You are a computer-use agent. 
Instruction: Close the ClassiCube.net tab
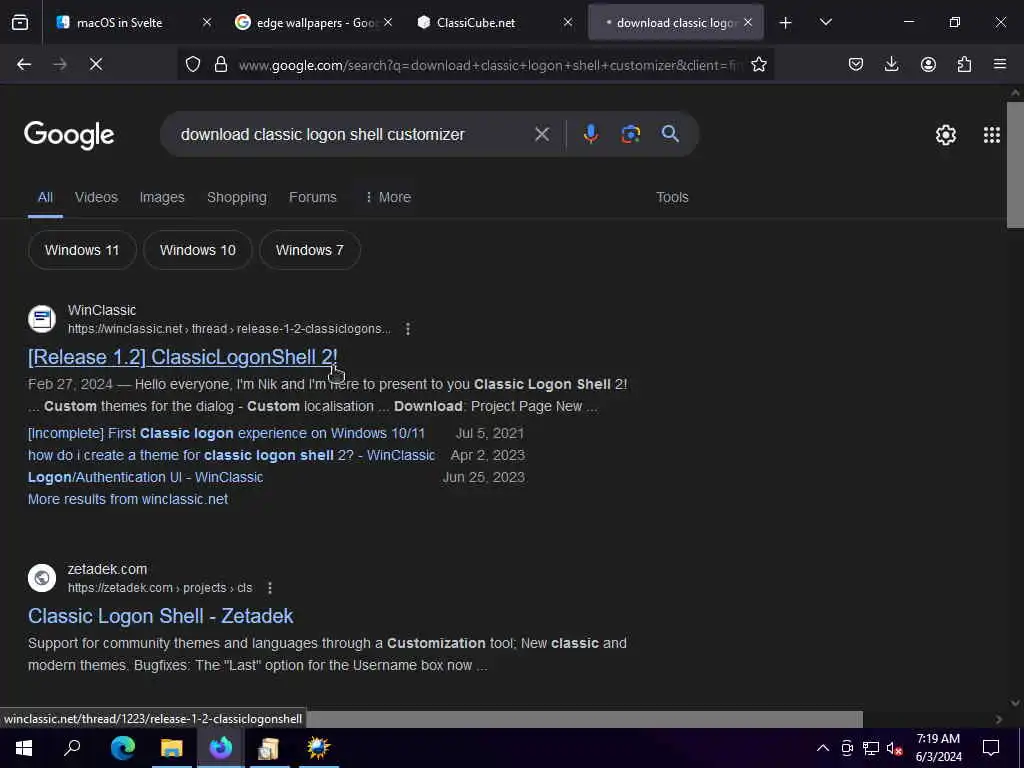[568, 22]
